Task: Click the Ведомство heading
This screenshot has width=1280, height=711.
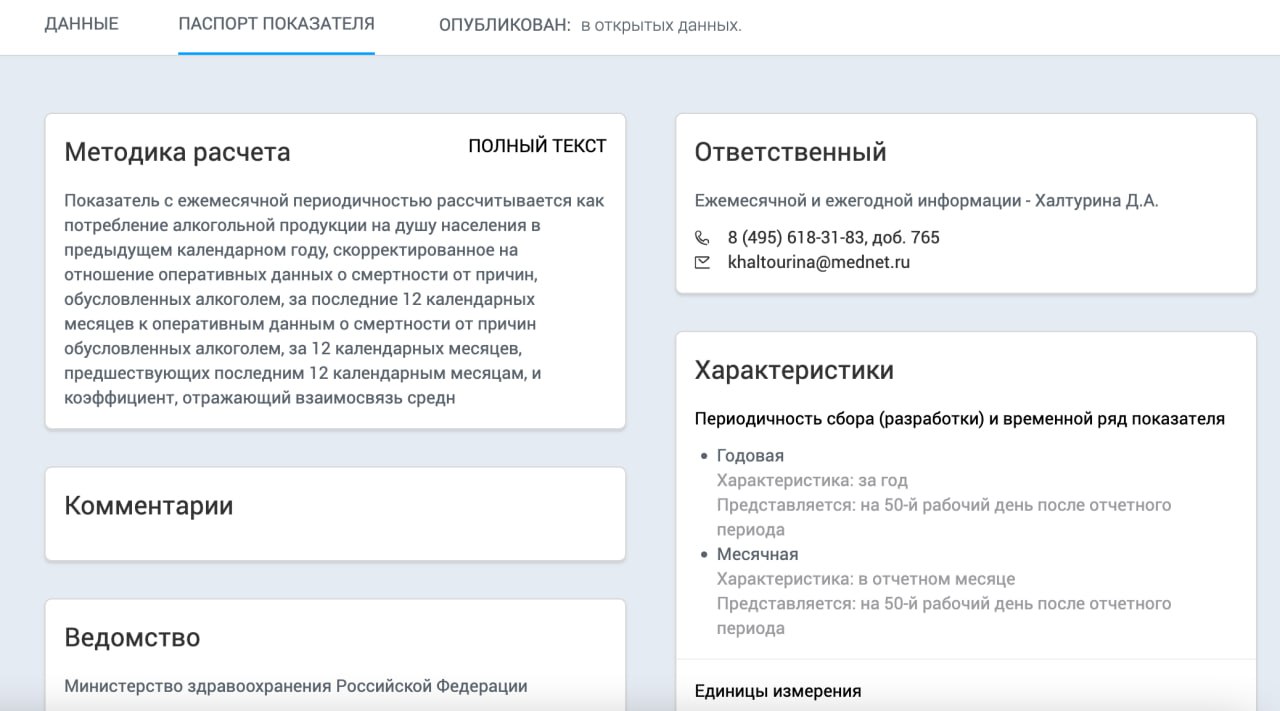Action: [132, 638]
